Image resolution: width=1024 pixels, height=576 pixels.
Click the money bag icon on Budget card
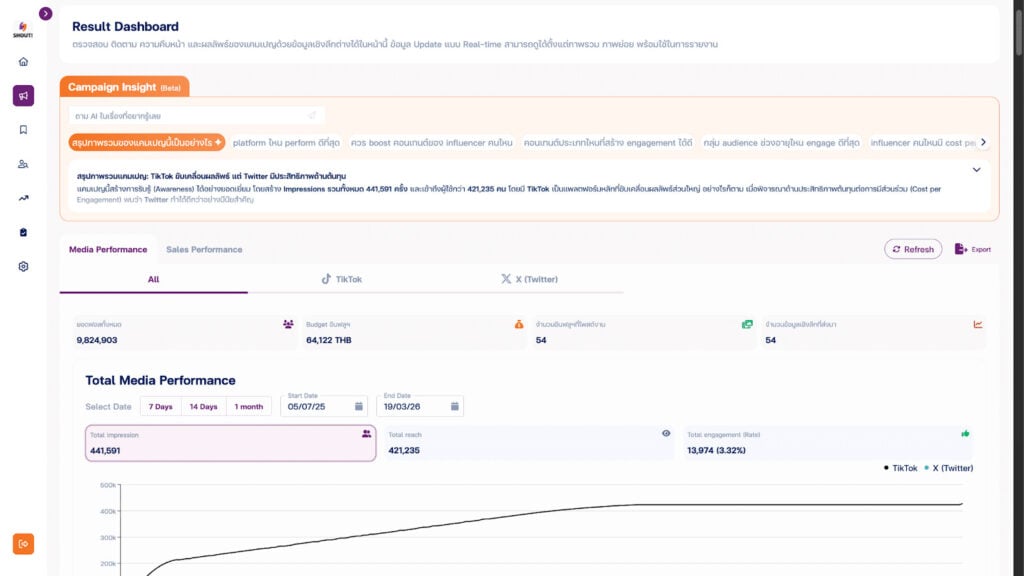(519, 324)
